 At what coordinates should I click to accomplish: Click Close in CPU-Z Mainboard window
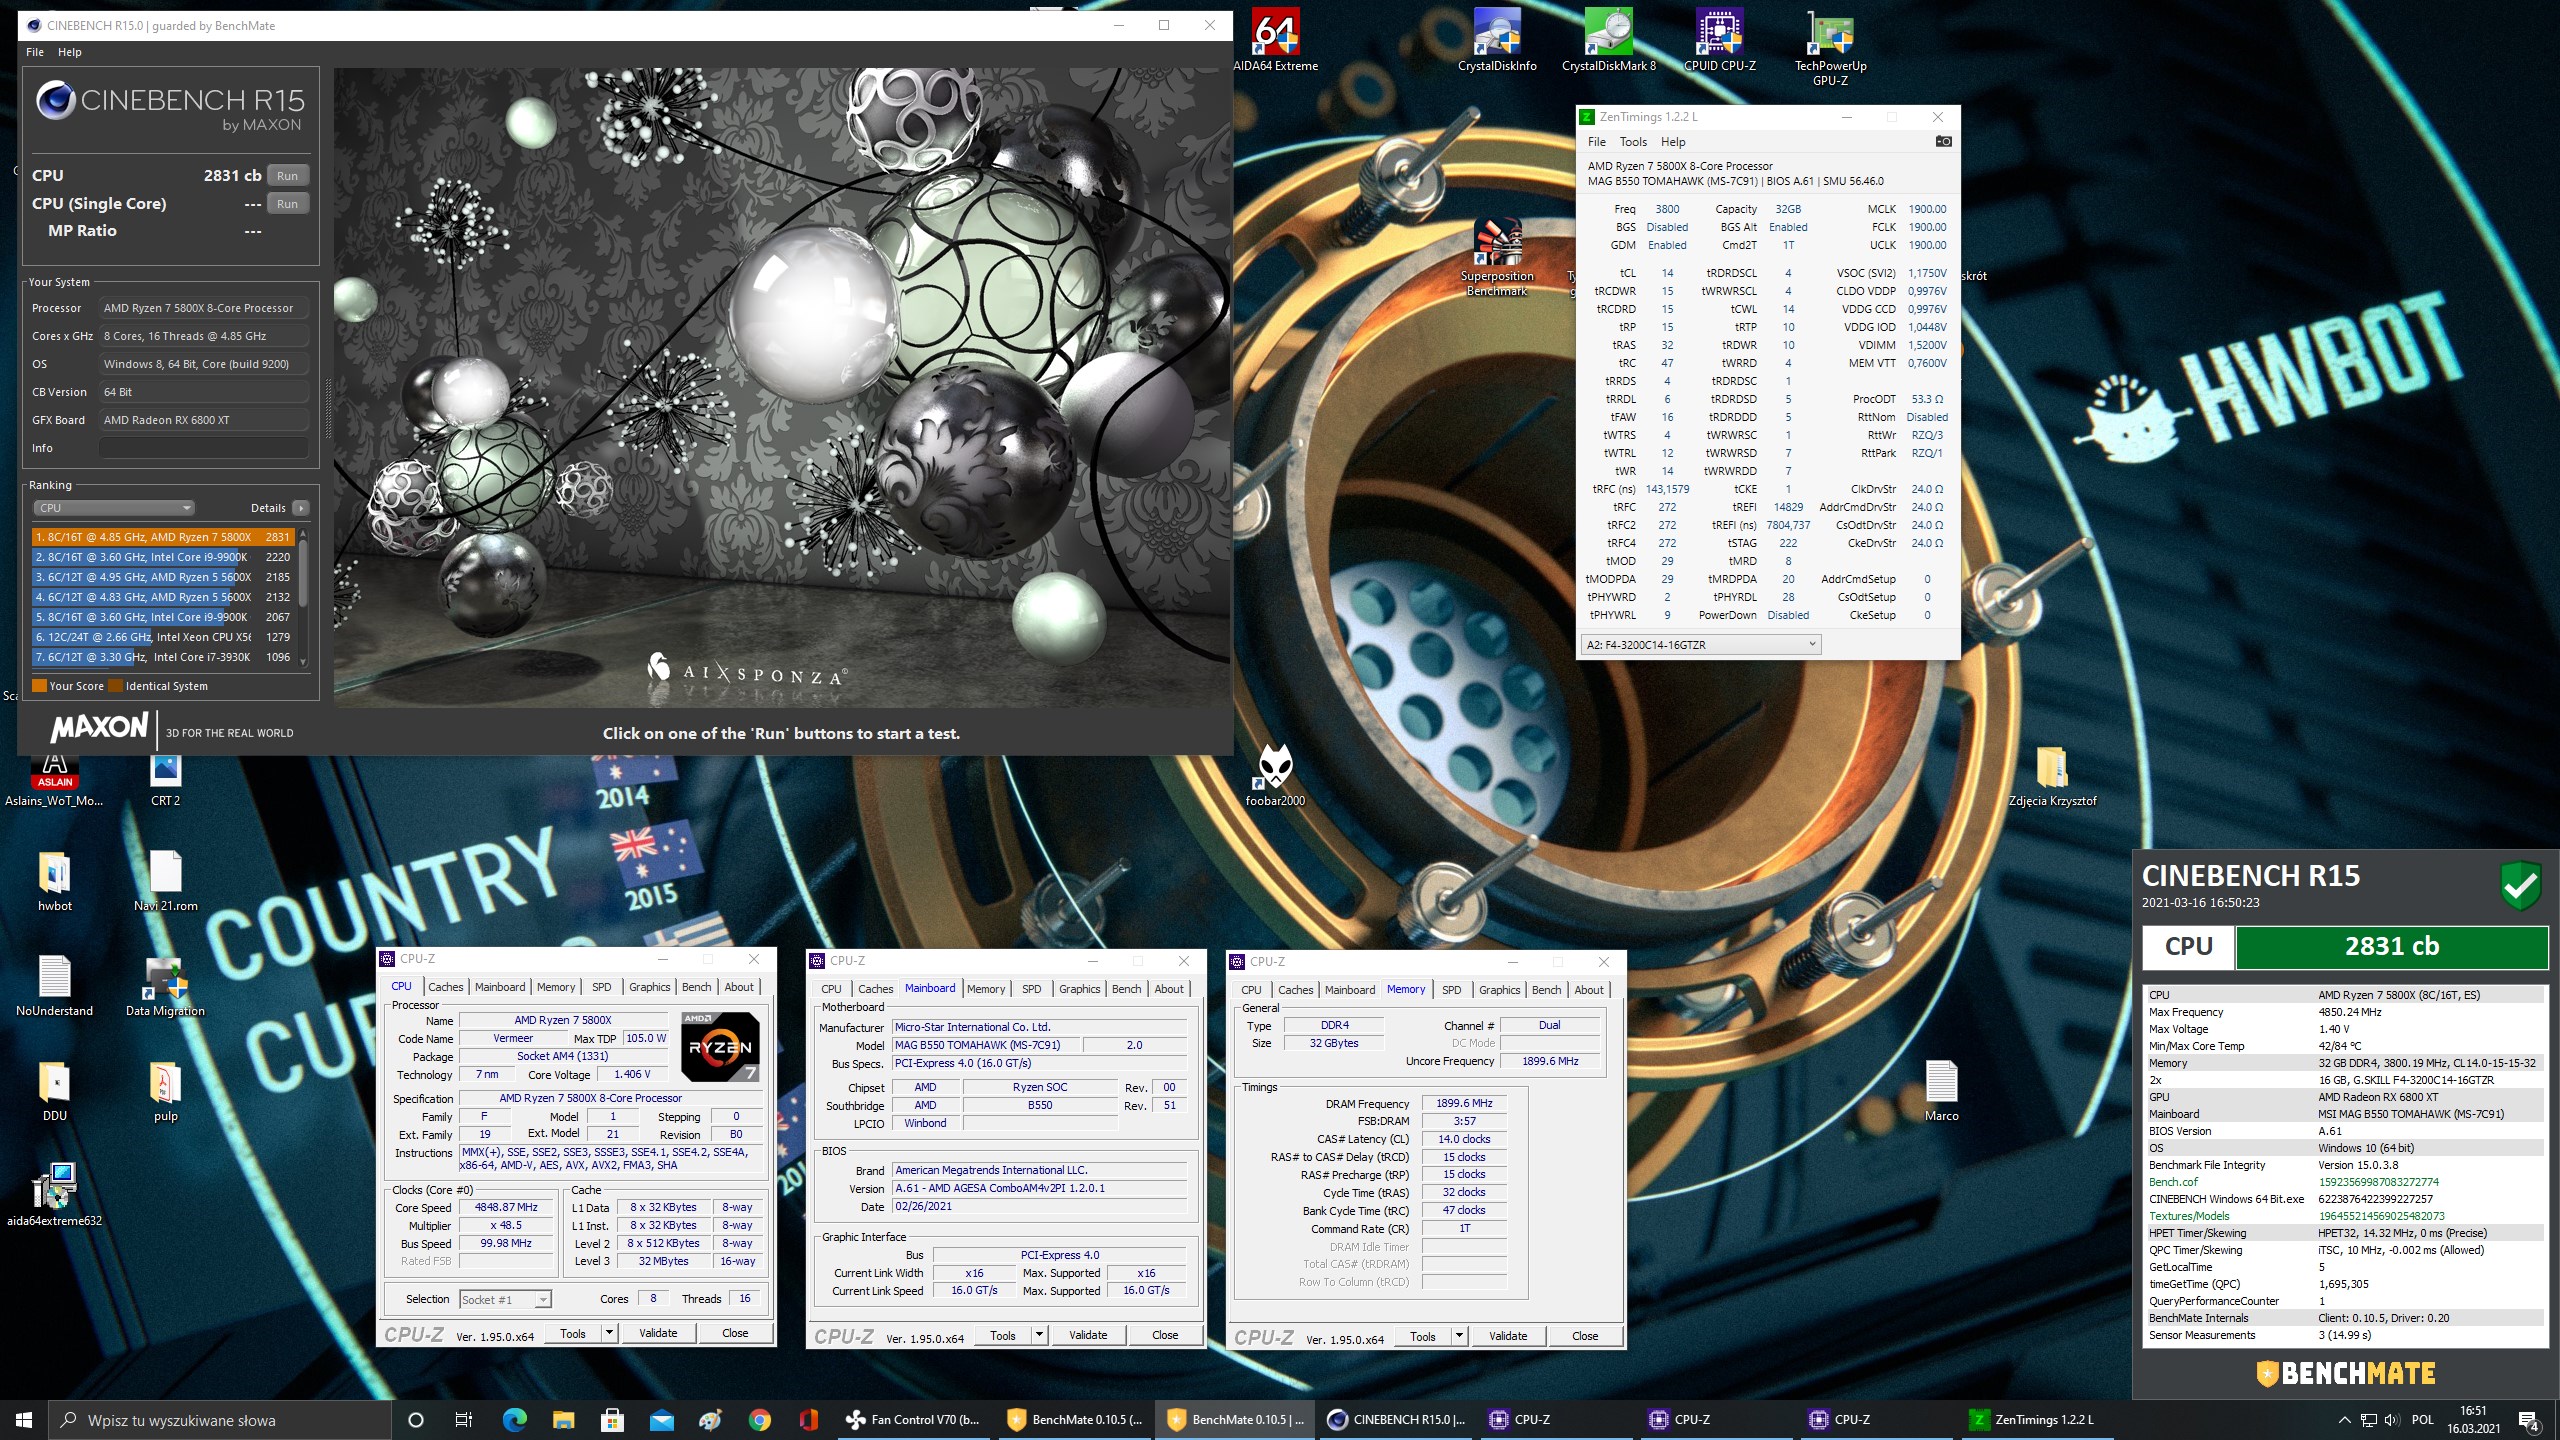point(1165,1335)
